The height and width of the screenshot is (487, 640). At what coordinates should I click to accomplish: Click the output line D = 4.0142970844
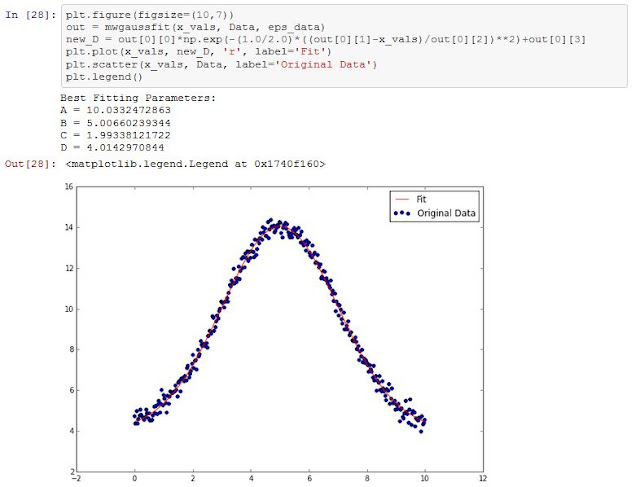pos(112,147)
